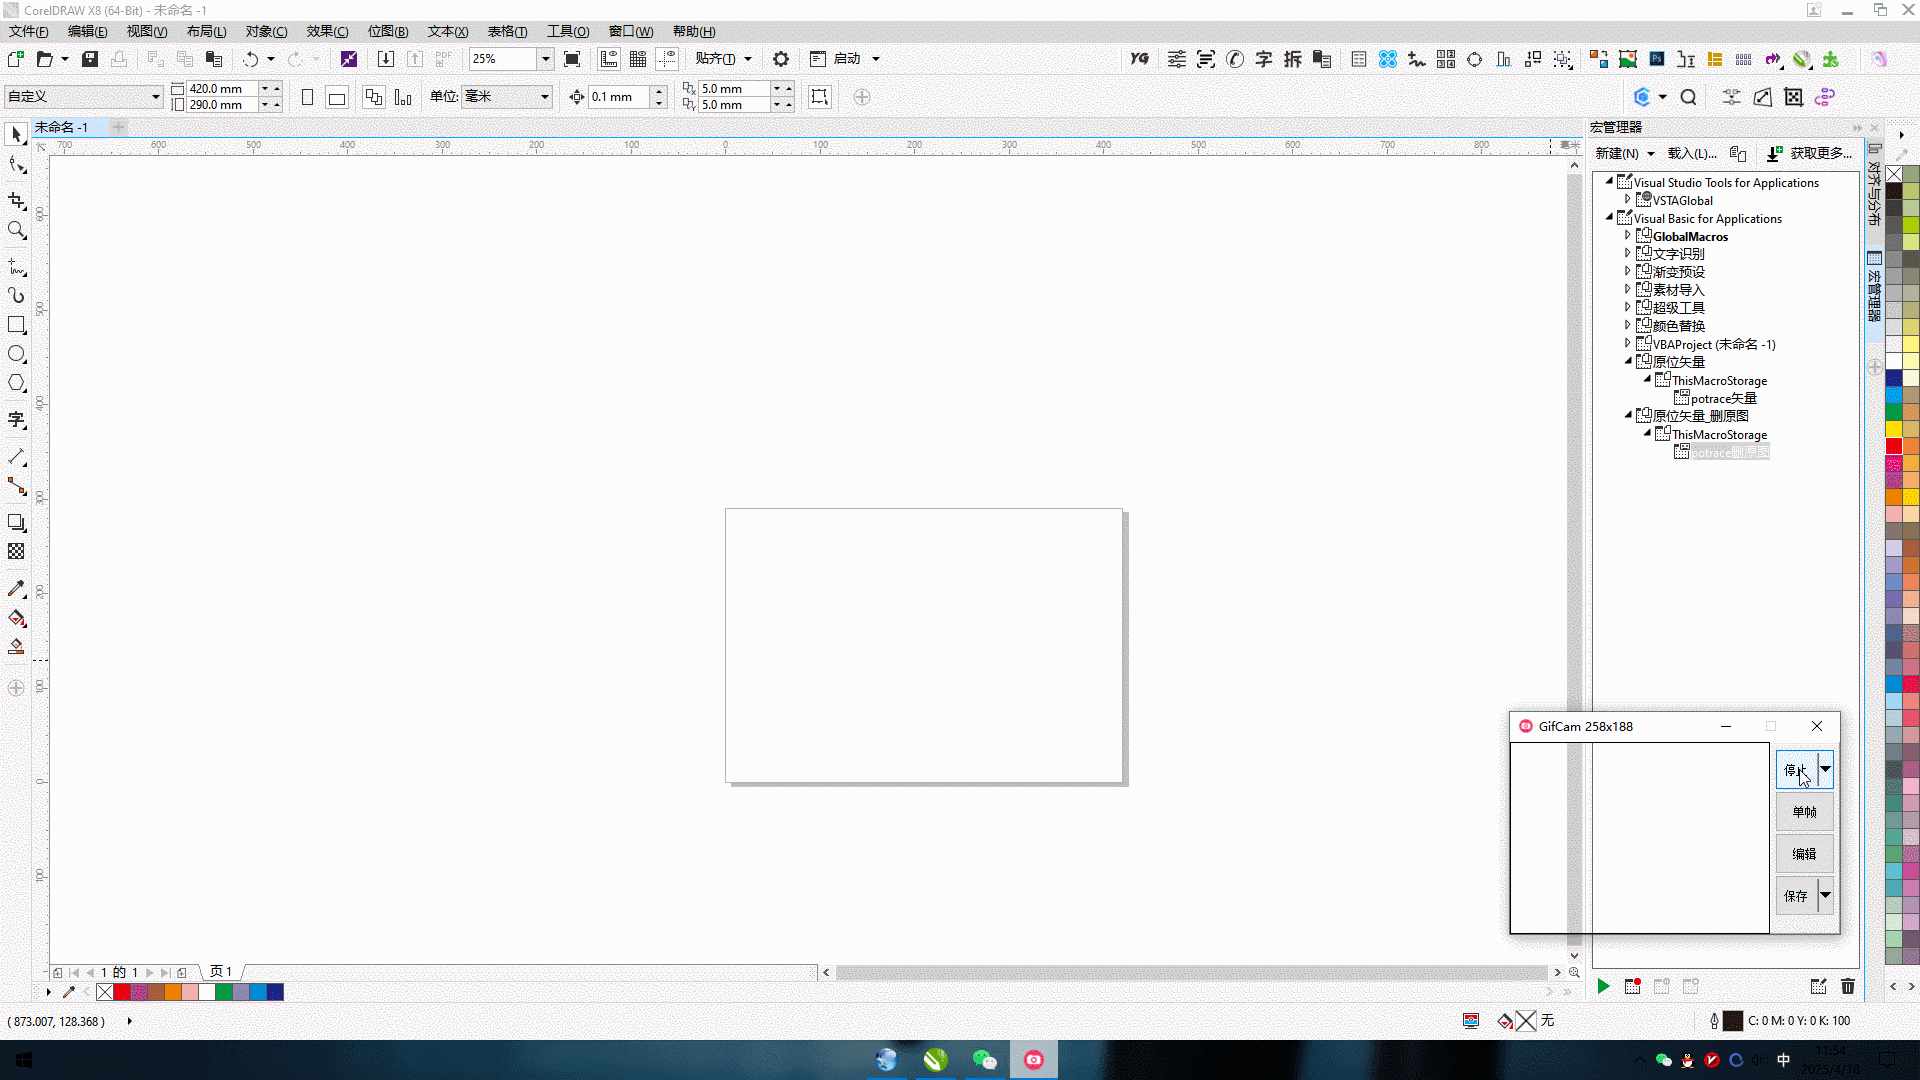Open the zoom level 25% dropdown

tap(545, 59)
